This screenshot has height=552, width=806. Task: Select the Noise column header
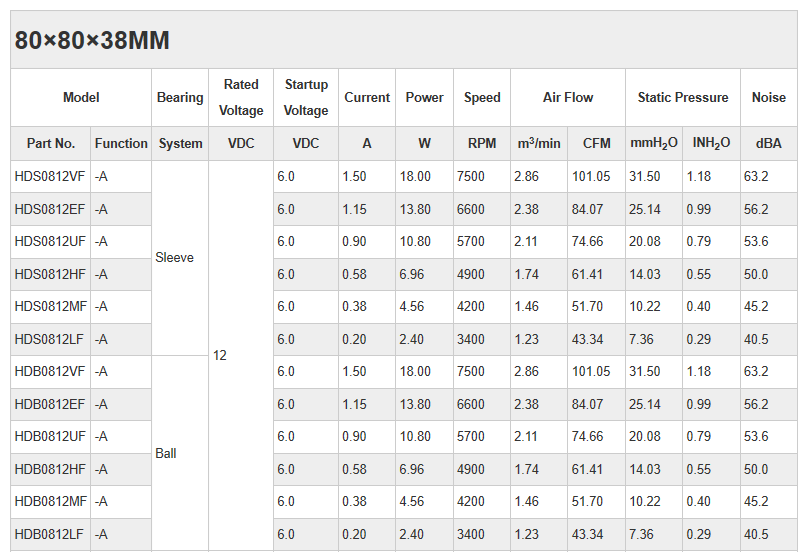(x=769, y=98)
